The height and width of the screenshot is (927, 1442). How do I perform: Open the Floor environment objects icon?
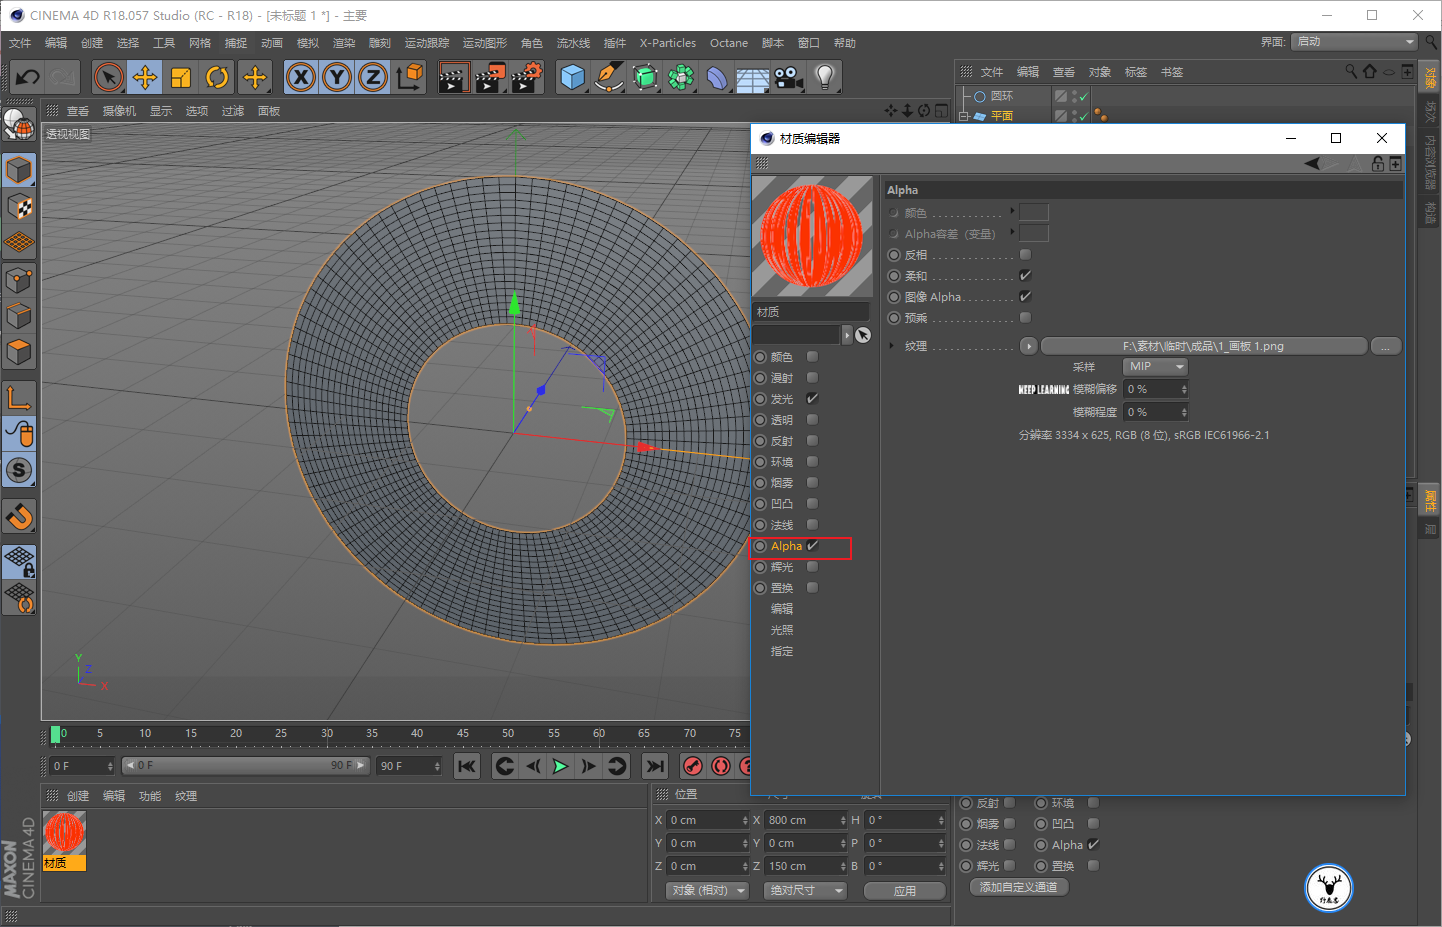click(752, 77)
